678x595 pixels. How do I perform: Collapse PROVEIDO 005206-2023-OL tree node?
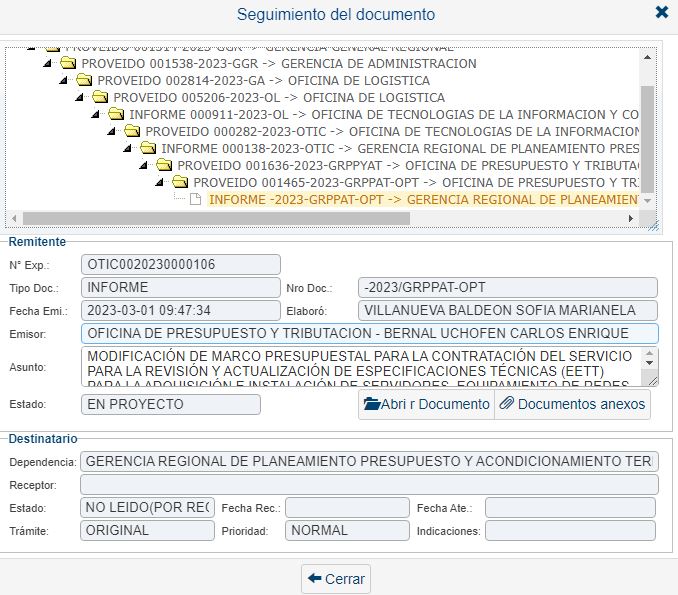(x=80, y=97)
